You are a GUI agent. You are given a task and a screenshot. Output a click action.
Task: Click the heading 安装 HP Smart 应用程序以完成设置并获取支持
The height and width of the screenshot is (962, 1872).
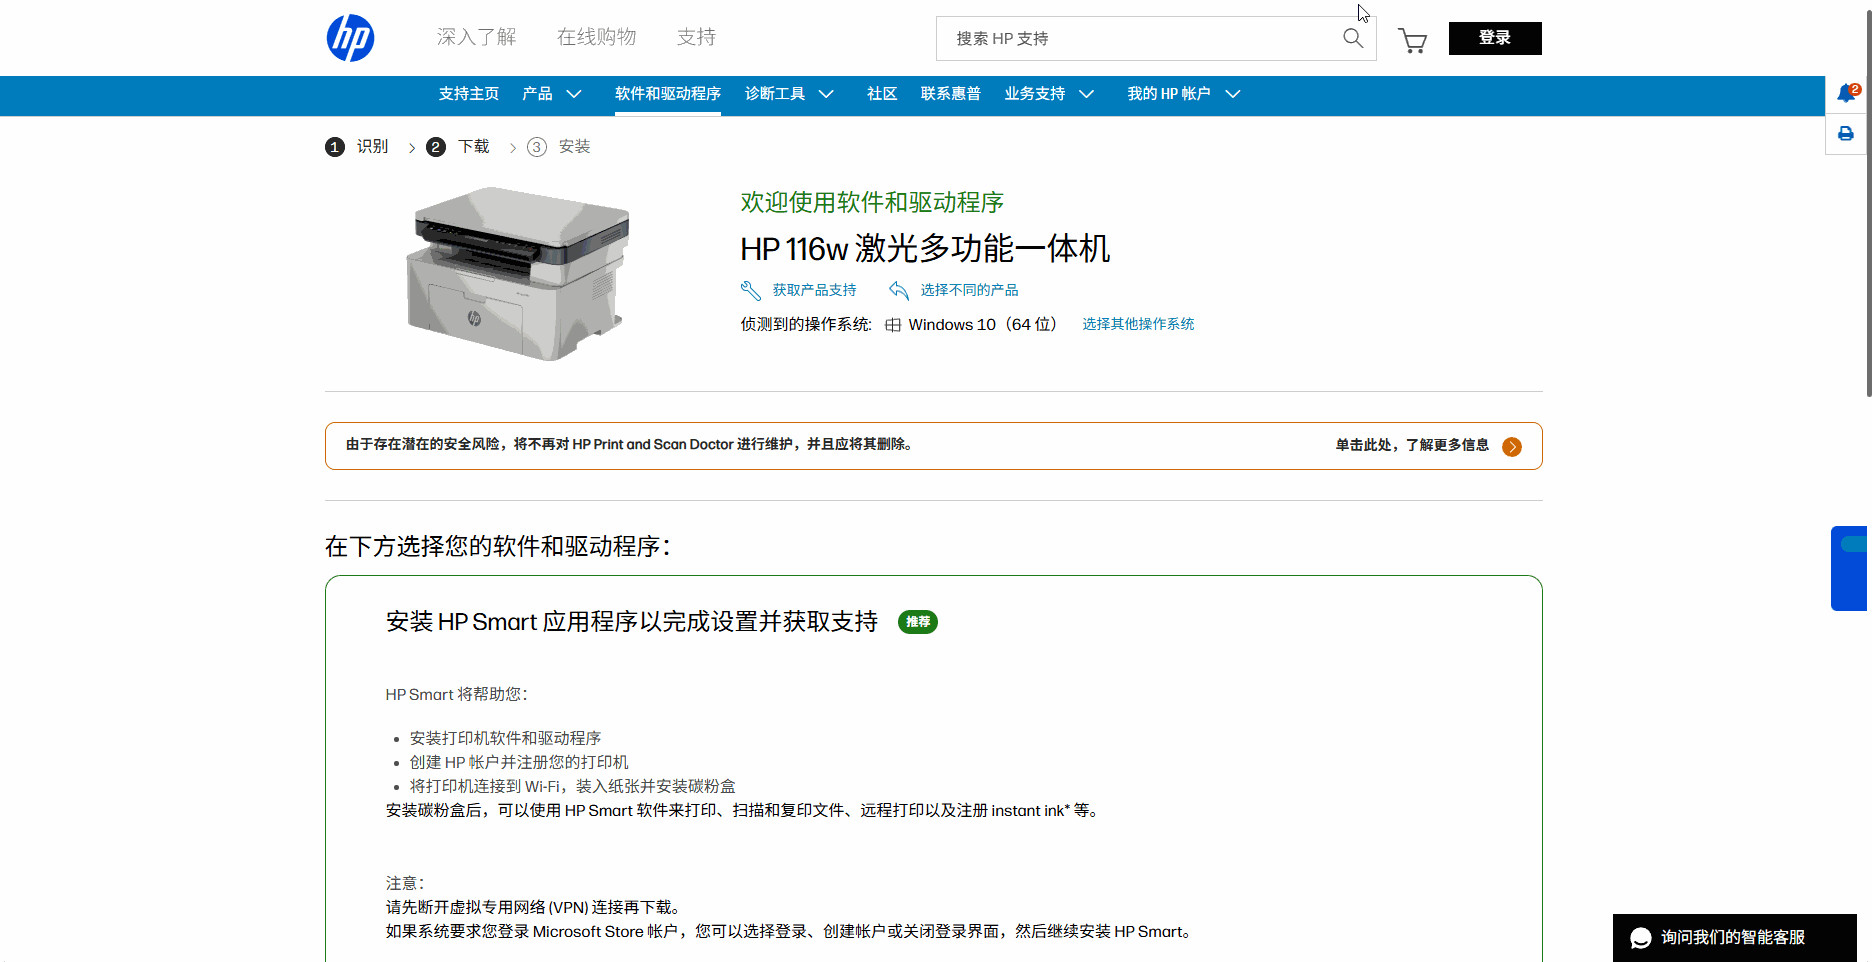(632, 622)
